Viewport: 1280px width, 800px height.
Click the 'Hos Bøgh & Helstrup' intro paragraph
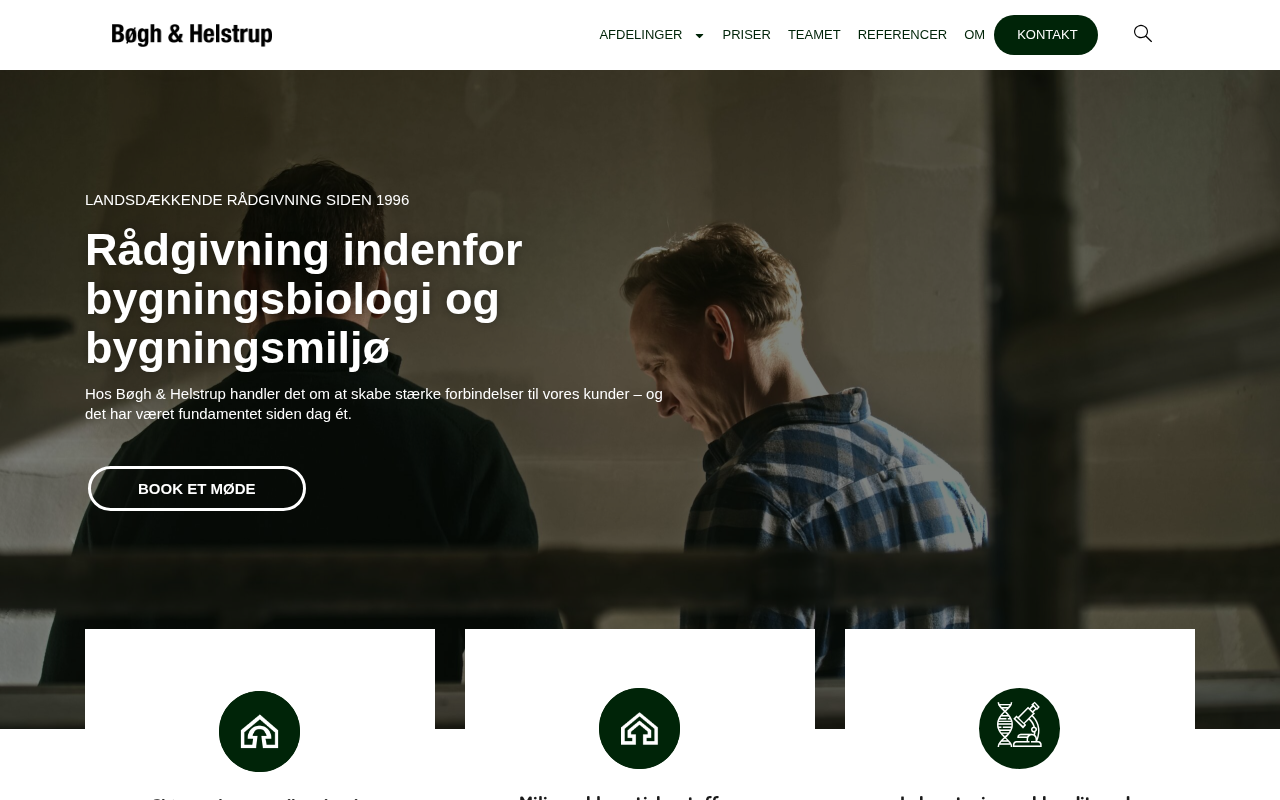374,404
